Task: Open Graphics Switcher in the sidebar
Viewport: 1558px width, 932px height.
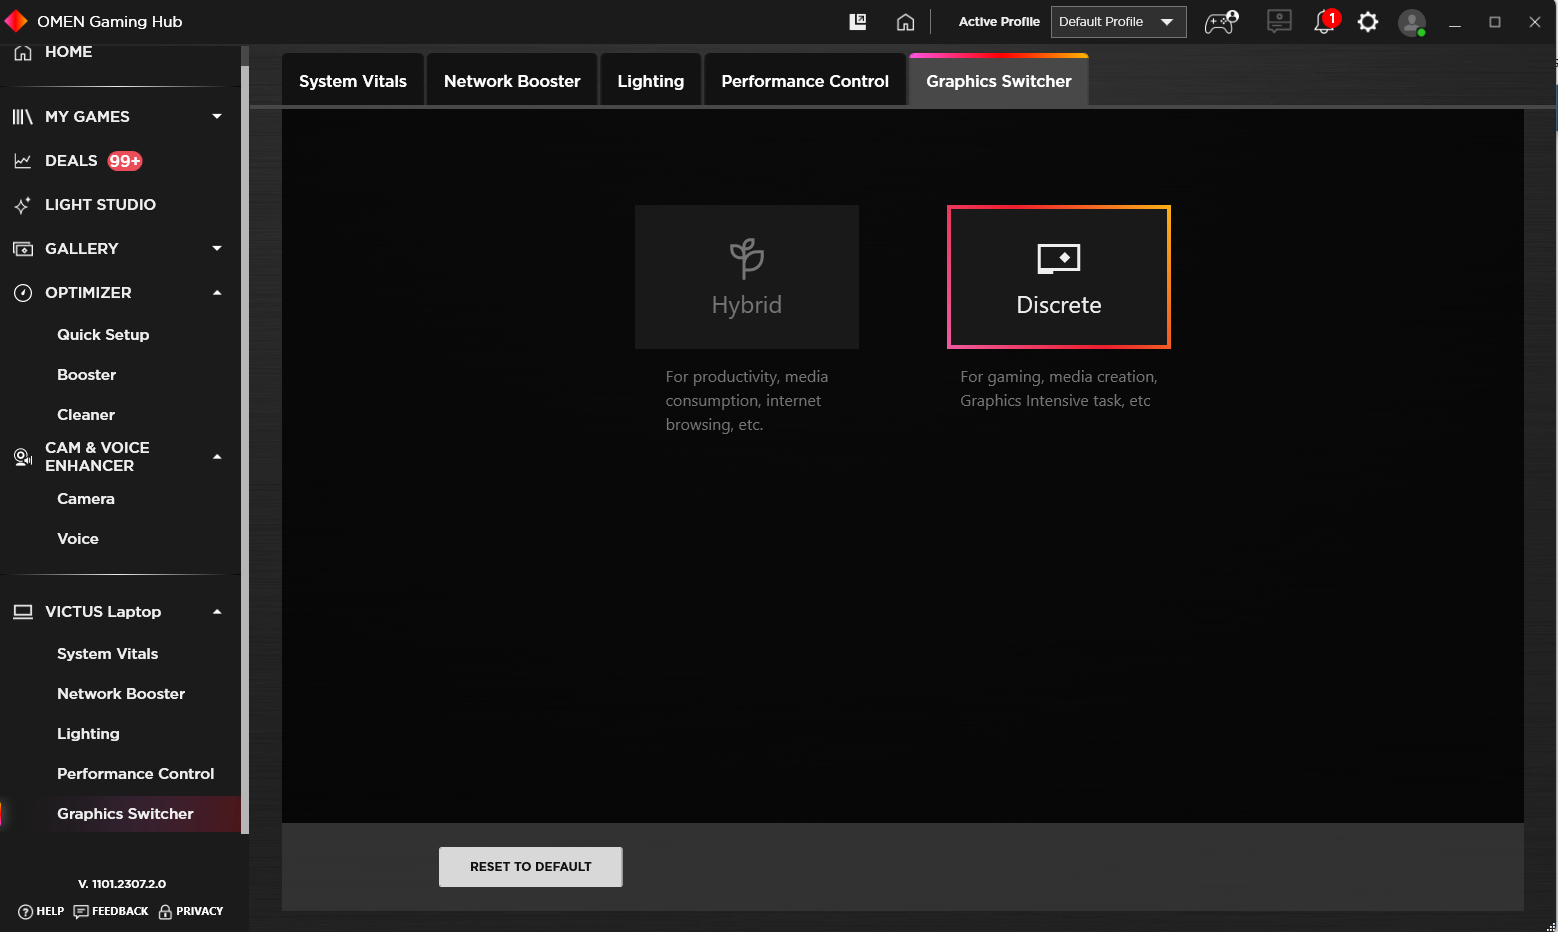Action: tap(125, 814)
